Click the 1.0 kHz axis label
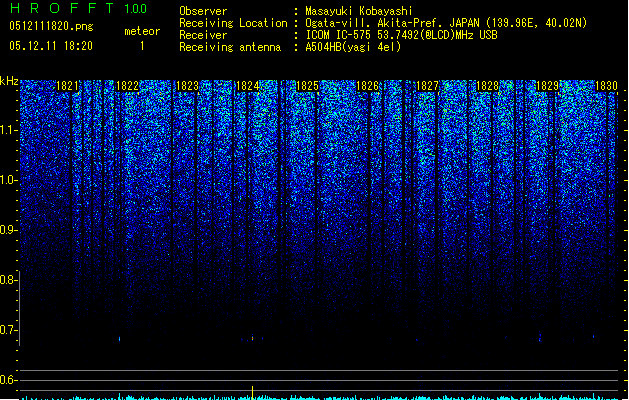This screenshot has width=629, height=400. click(x=8, y=180)
